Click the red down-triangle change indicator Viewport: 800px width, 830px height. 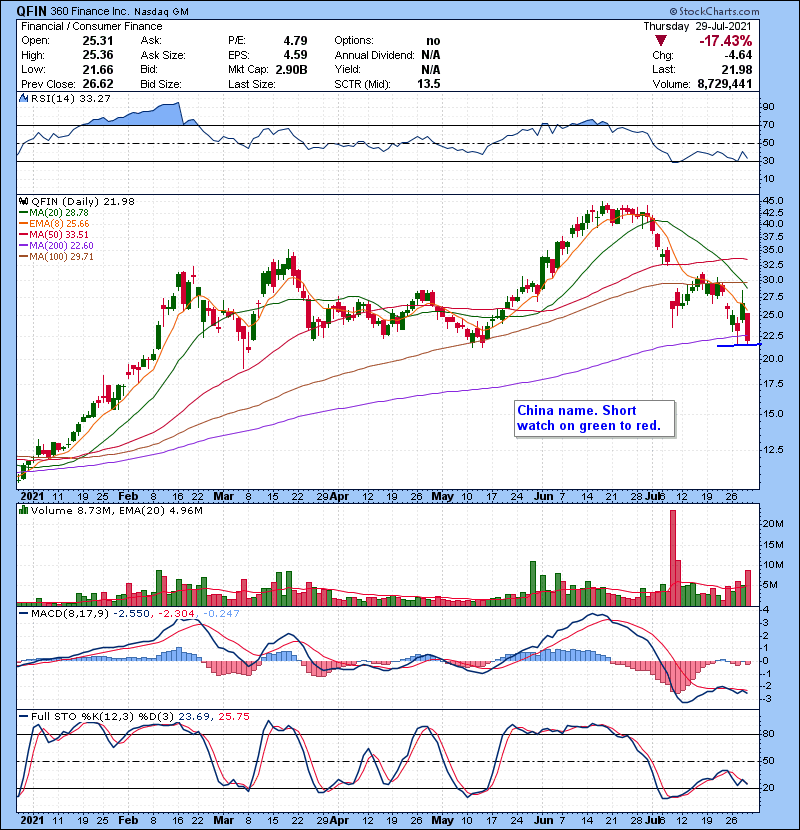click(660, 40)
